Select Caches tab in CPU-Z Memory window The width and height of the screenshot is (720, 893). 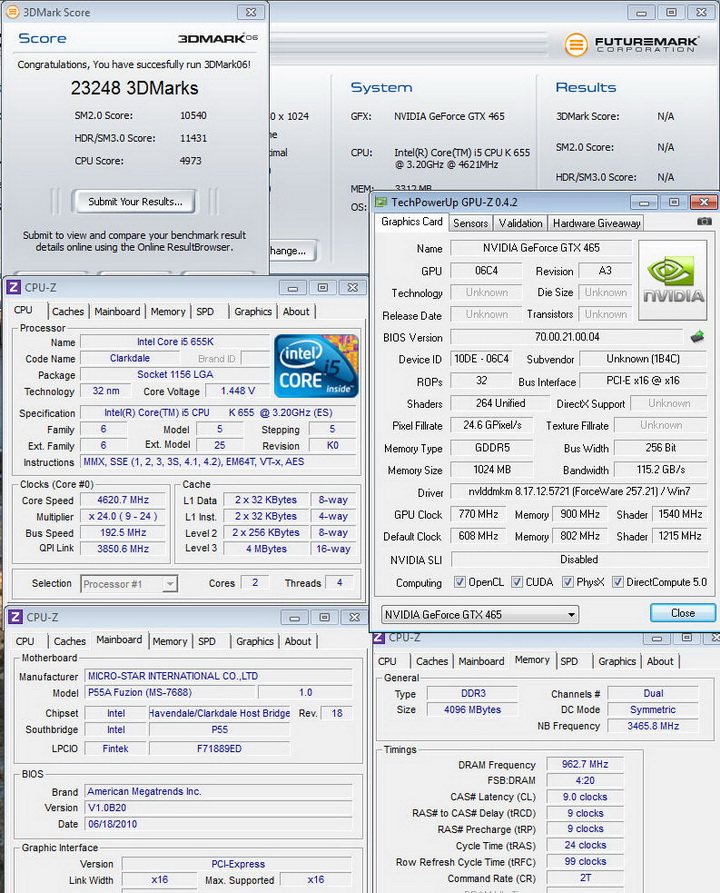click(432, 661)
